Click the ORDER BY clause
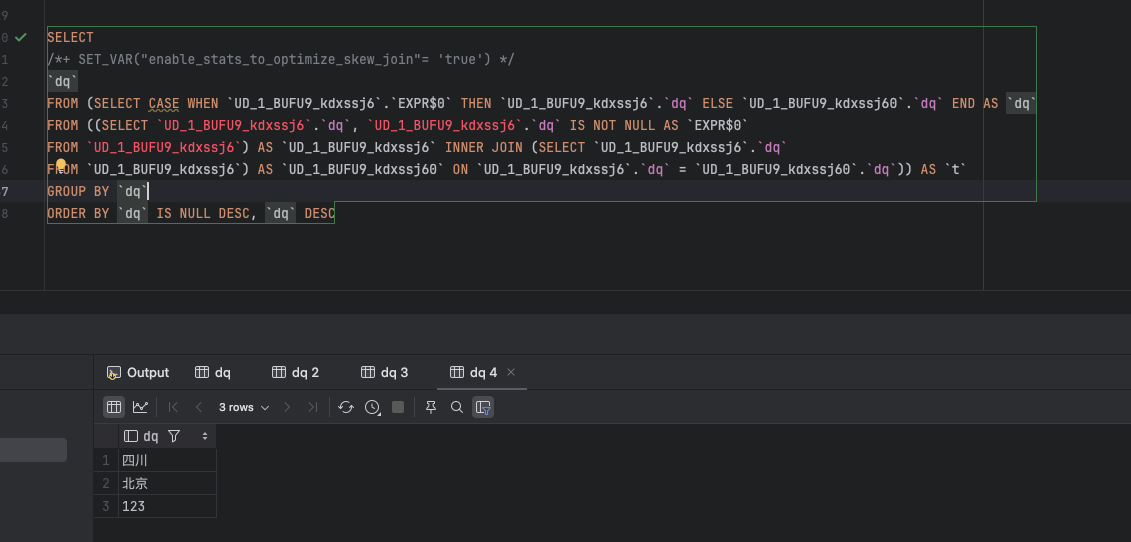Image resolution: width=1131 pixels, height=542 pixels. click(190, 214)
